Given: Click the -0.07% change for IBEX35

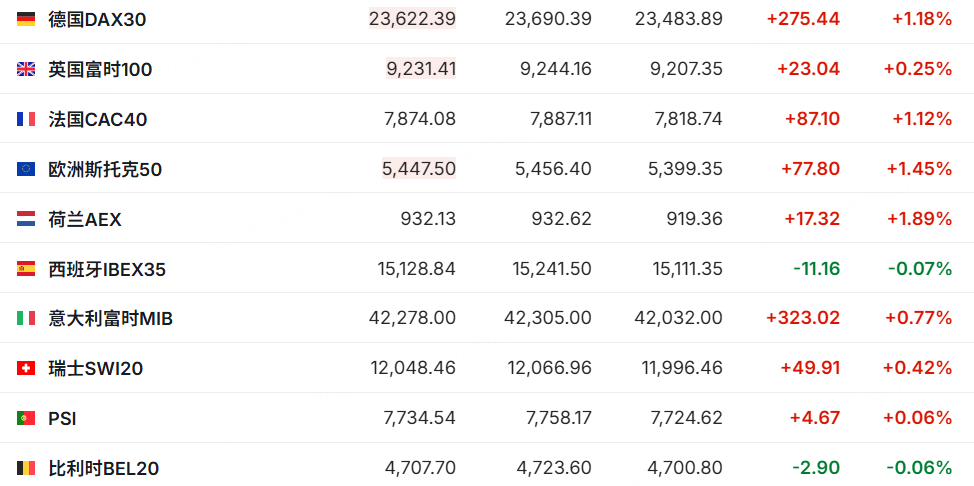Looking at the screenshot, I should tap(920, 268).
